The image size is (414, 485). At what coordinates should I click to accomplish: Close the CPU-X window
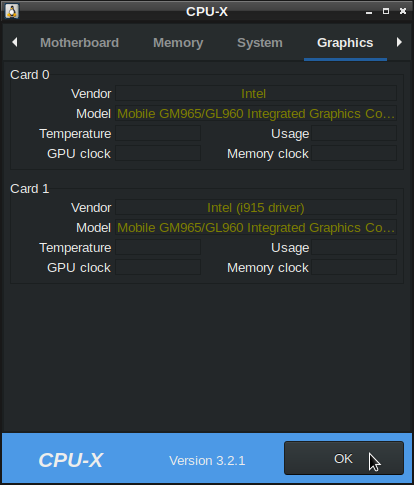[x=403, y=11]
